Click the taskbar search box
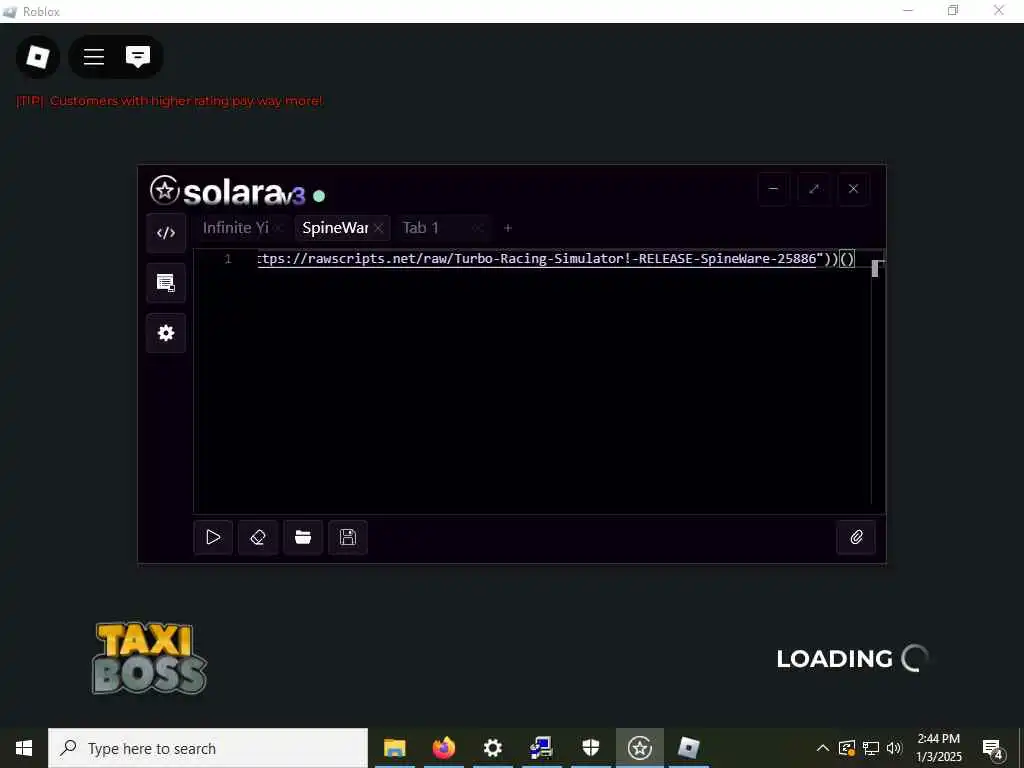1024x768 pixels. 208,748
